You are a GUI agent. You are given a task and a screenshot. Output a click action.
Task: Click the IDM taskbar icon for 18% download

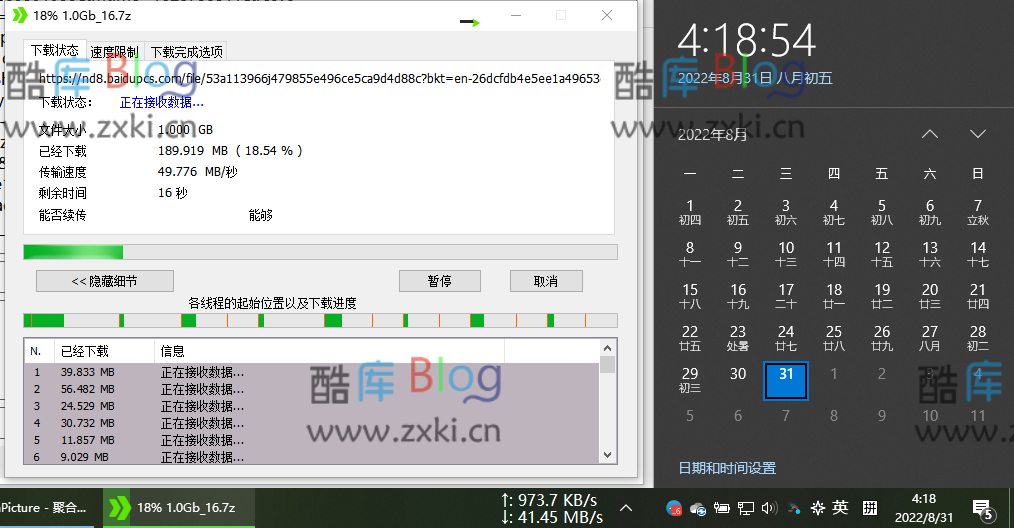(x=174, y=507)
